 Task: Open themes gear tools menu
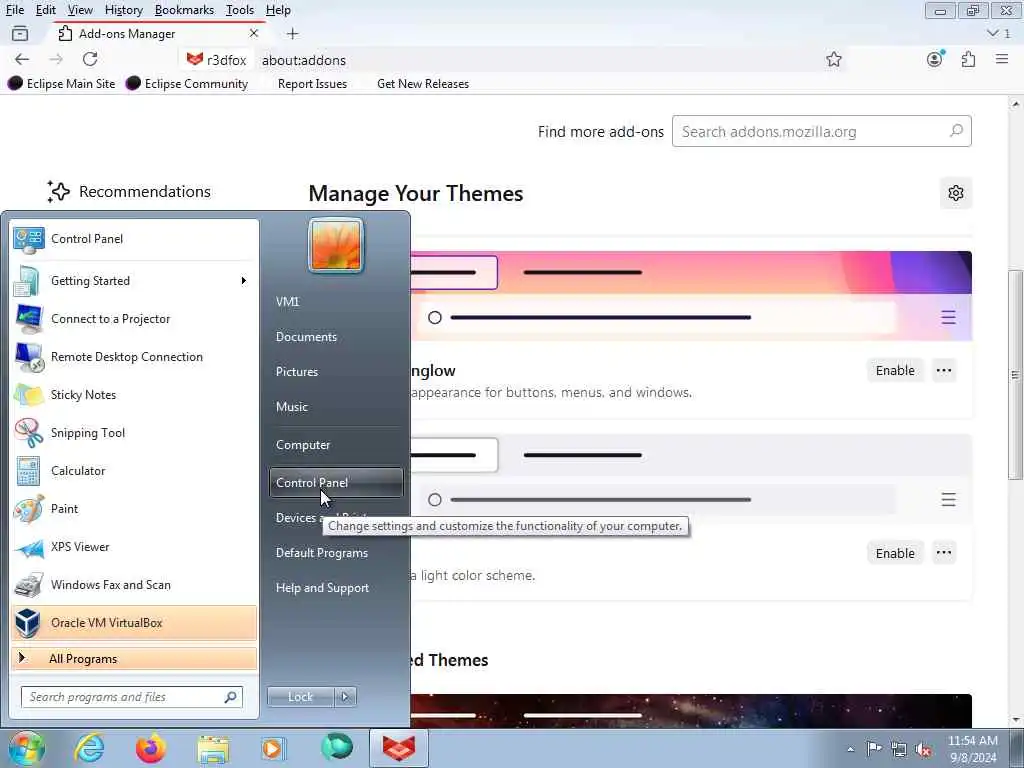tap(956, 193)
